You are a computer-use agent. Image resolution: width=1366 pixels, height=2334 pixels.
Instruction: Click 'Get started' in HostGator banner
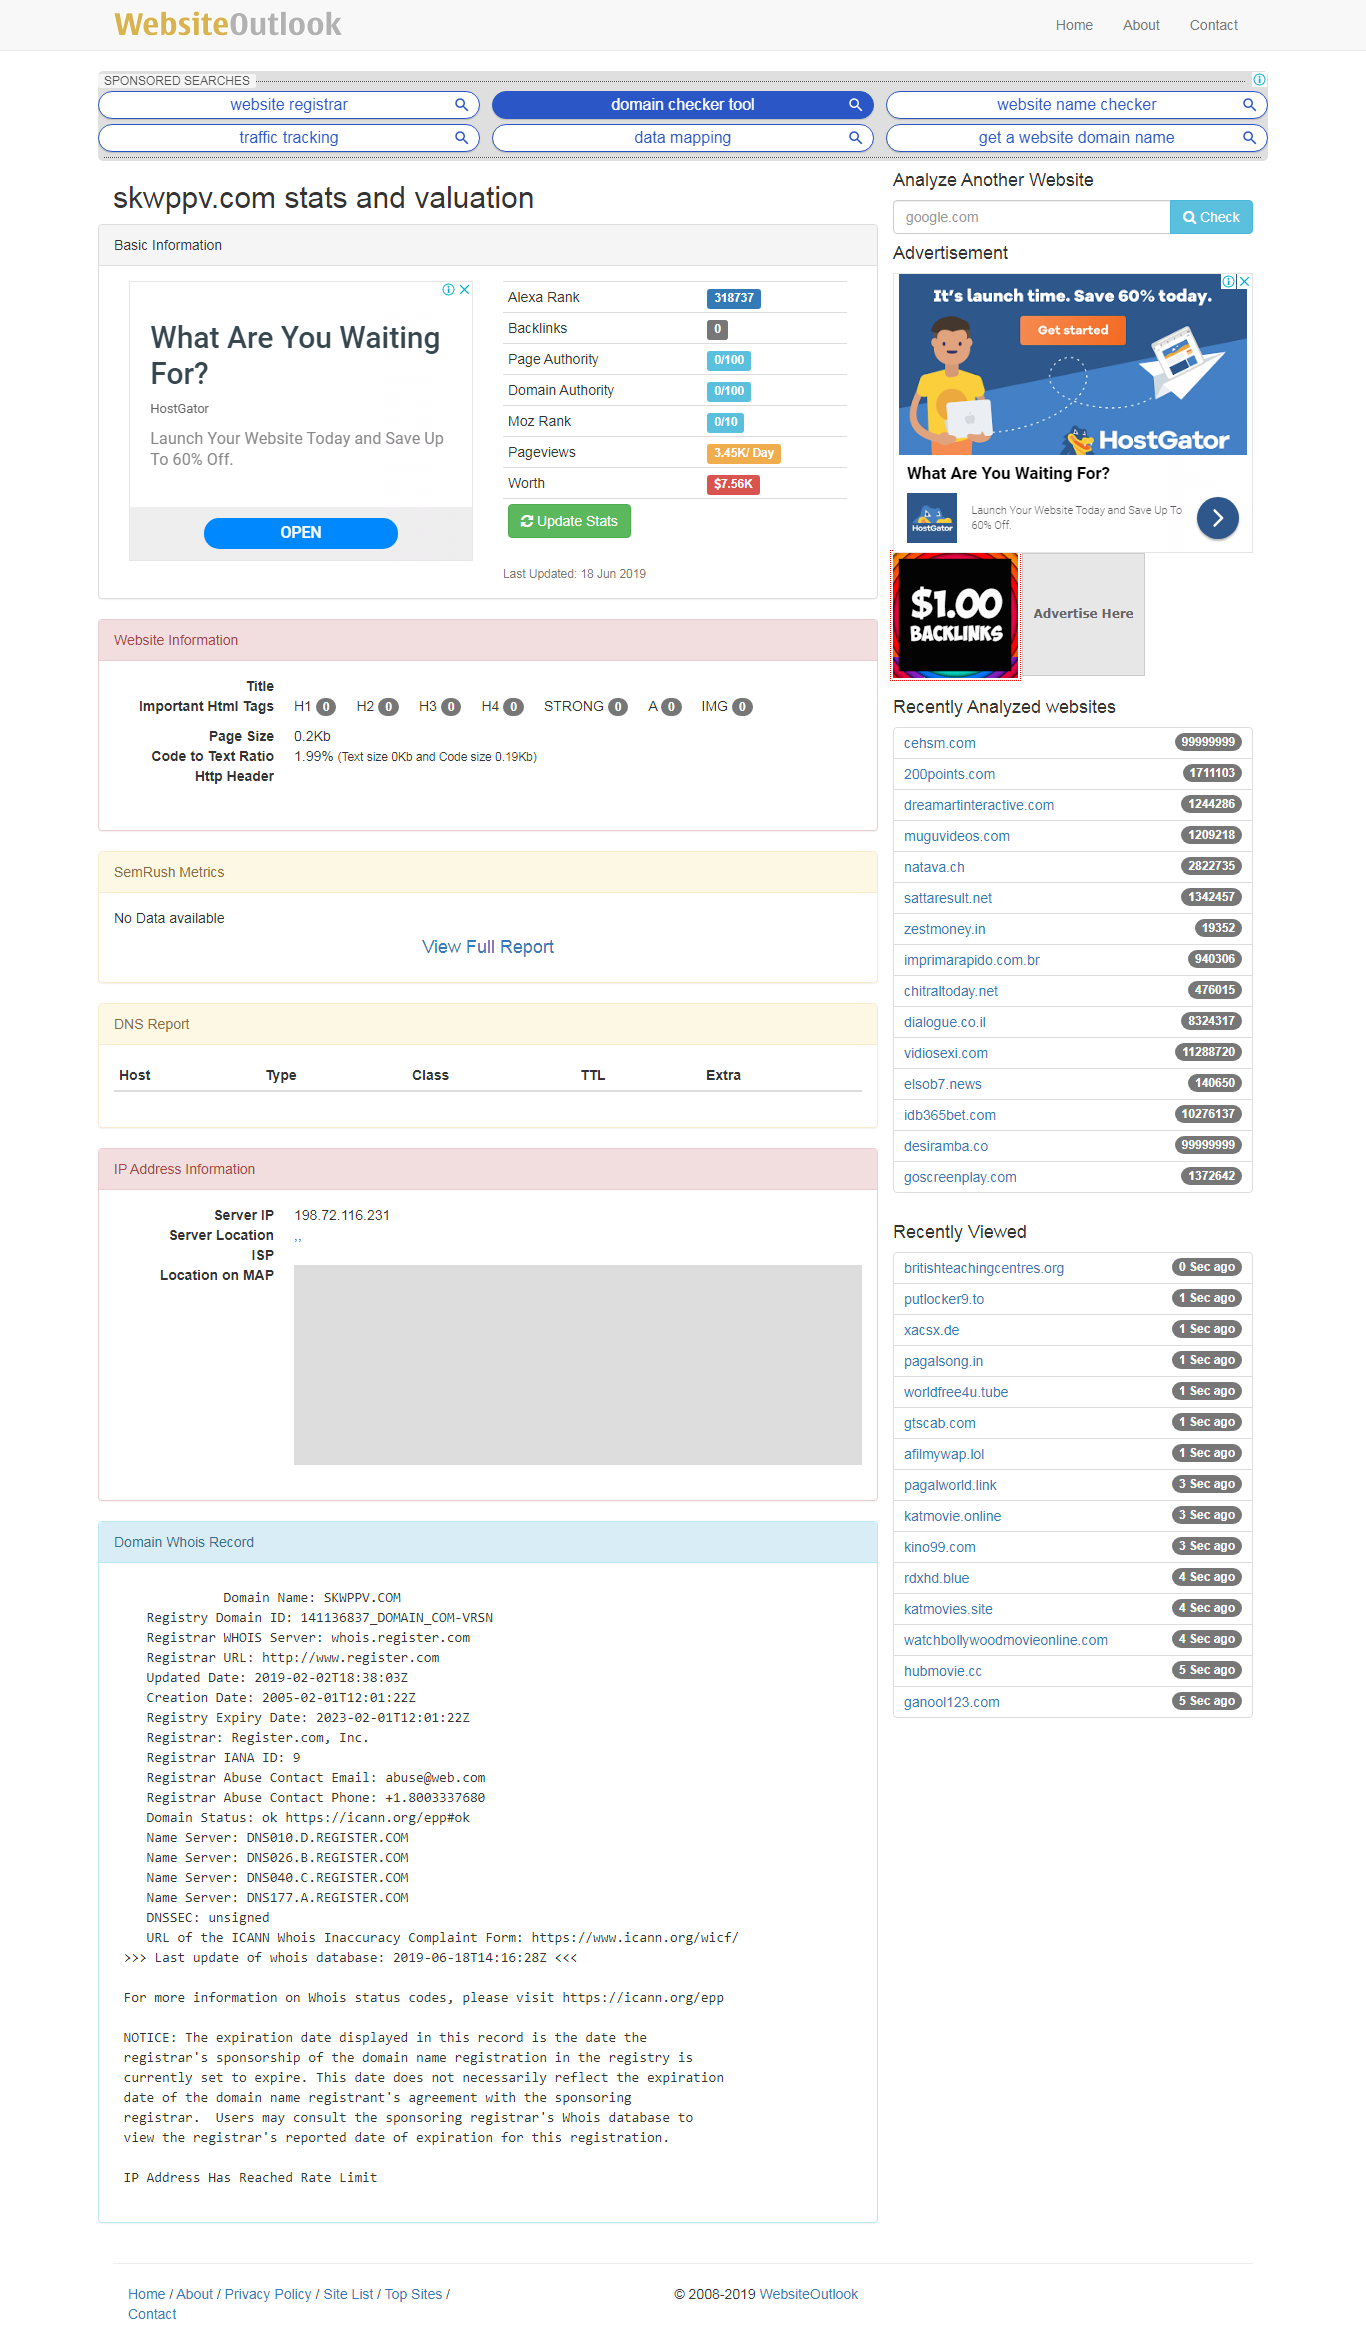[x=1073, y=330]
